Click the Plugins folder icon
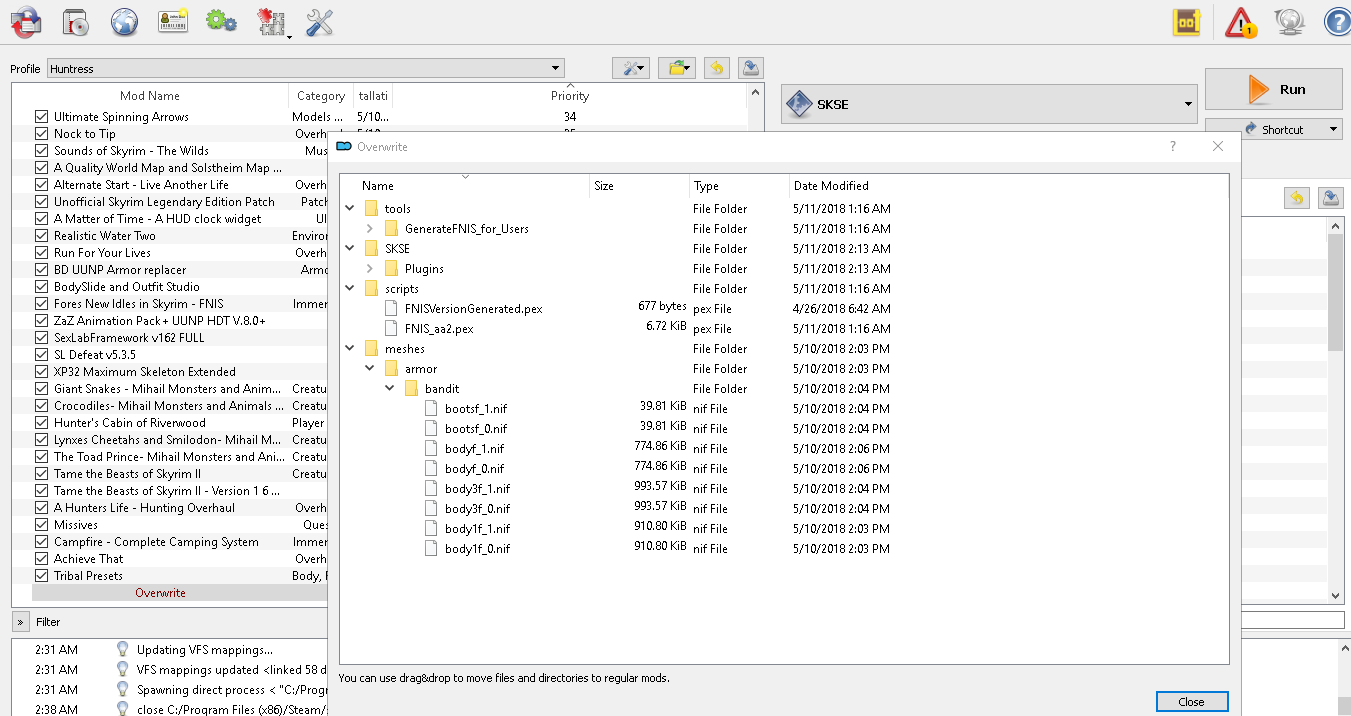The image size is (1351, 716). click(x=391, y=269)
